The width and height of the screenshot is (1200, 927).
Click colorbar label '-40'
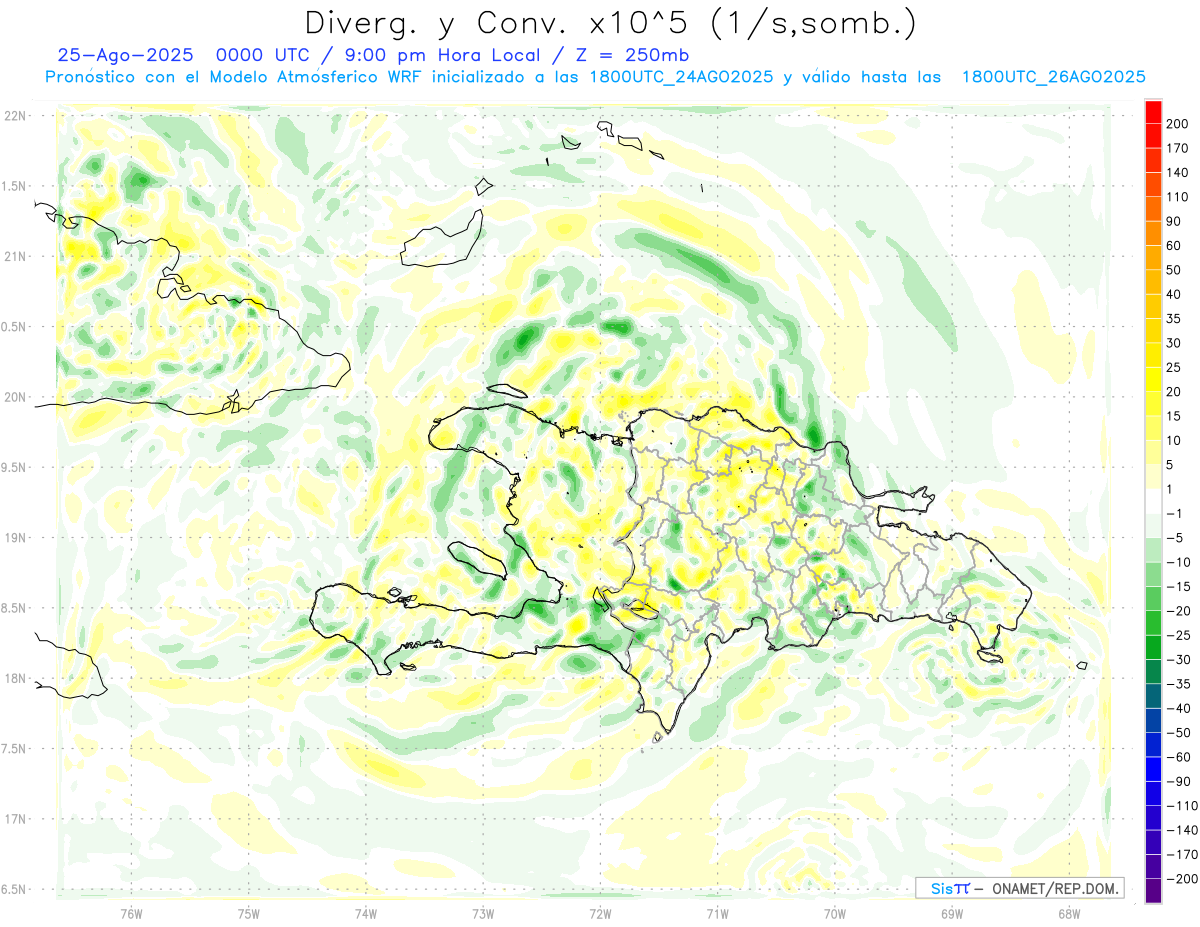(x=1178, y=709)
